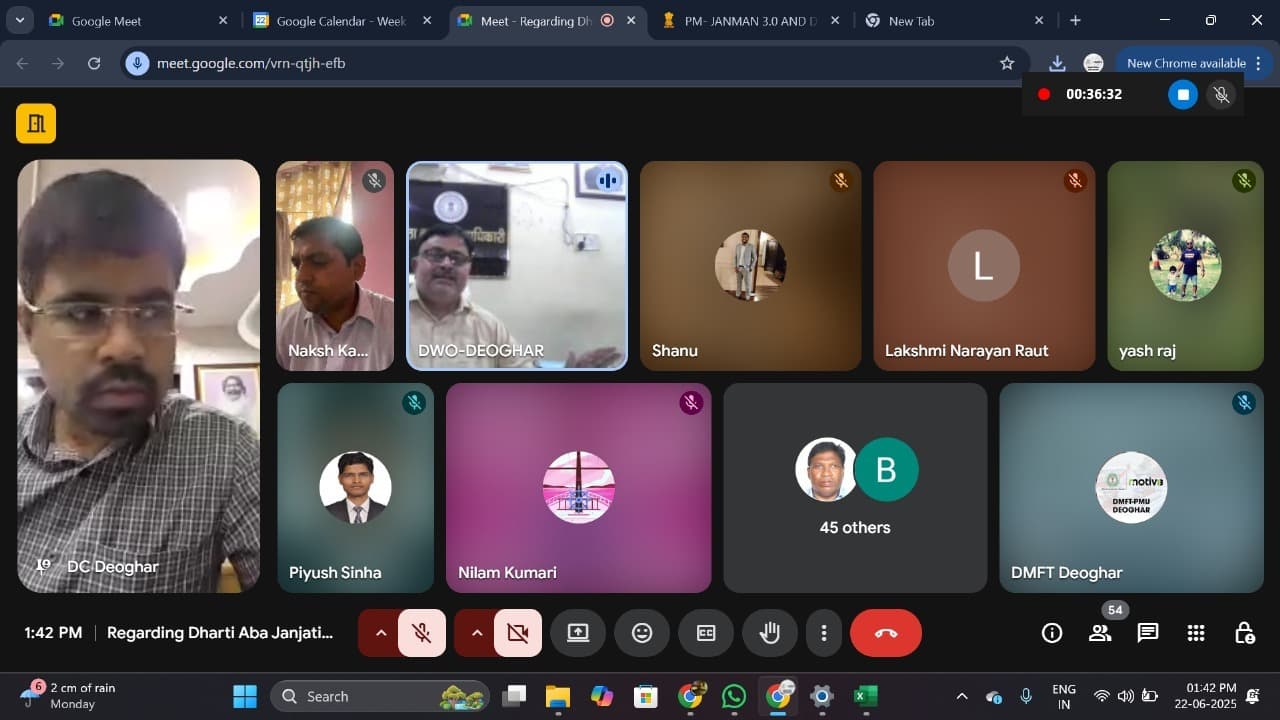The image size is (1280, 720).
Task: Stop the screen recording in overlay
Action: (x=1182, y=94)
